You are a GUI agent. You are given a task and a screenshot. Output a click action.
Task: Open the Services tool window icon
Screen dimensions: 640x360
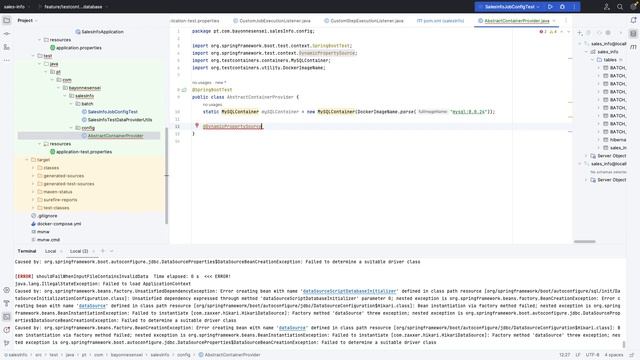point(7,290)
